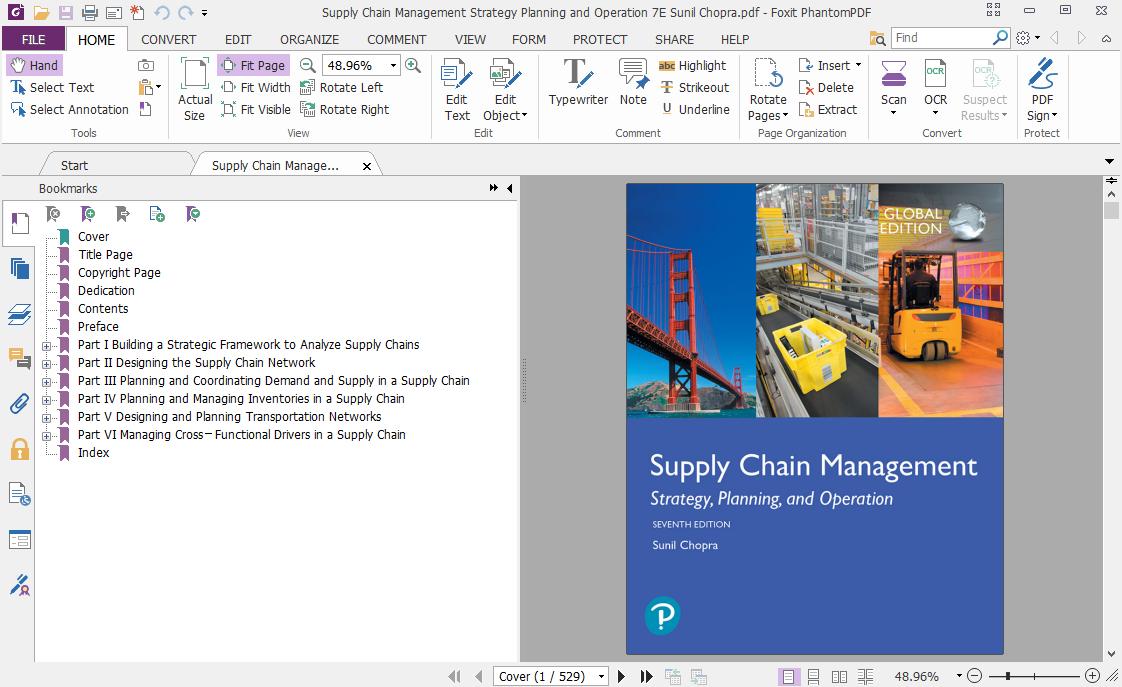Viewport: 1122px width, 687px height.
Task: Select the Hand tool
Action: [x=34, y=65]
